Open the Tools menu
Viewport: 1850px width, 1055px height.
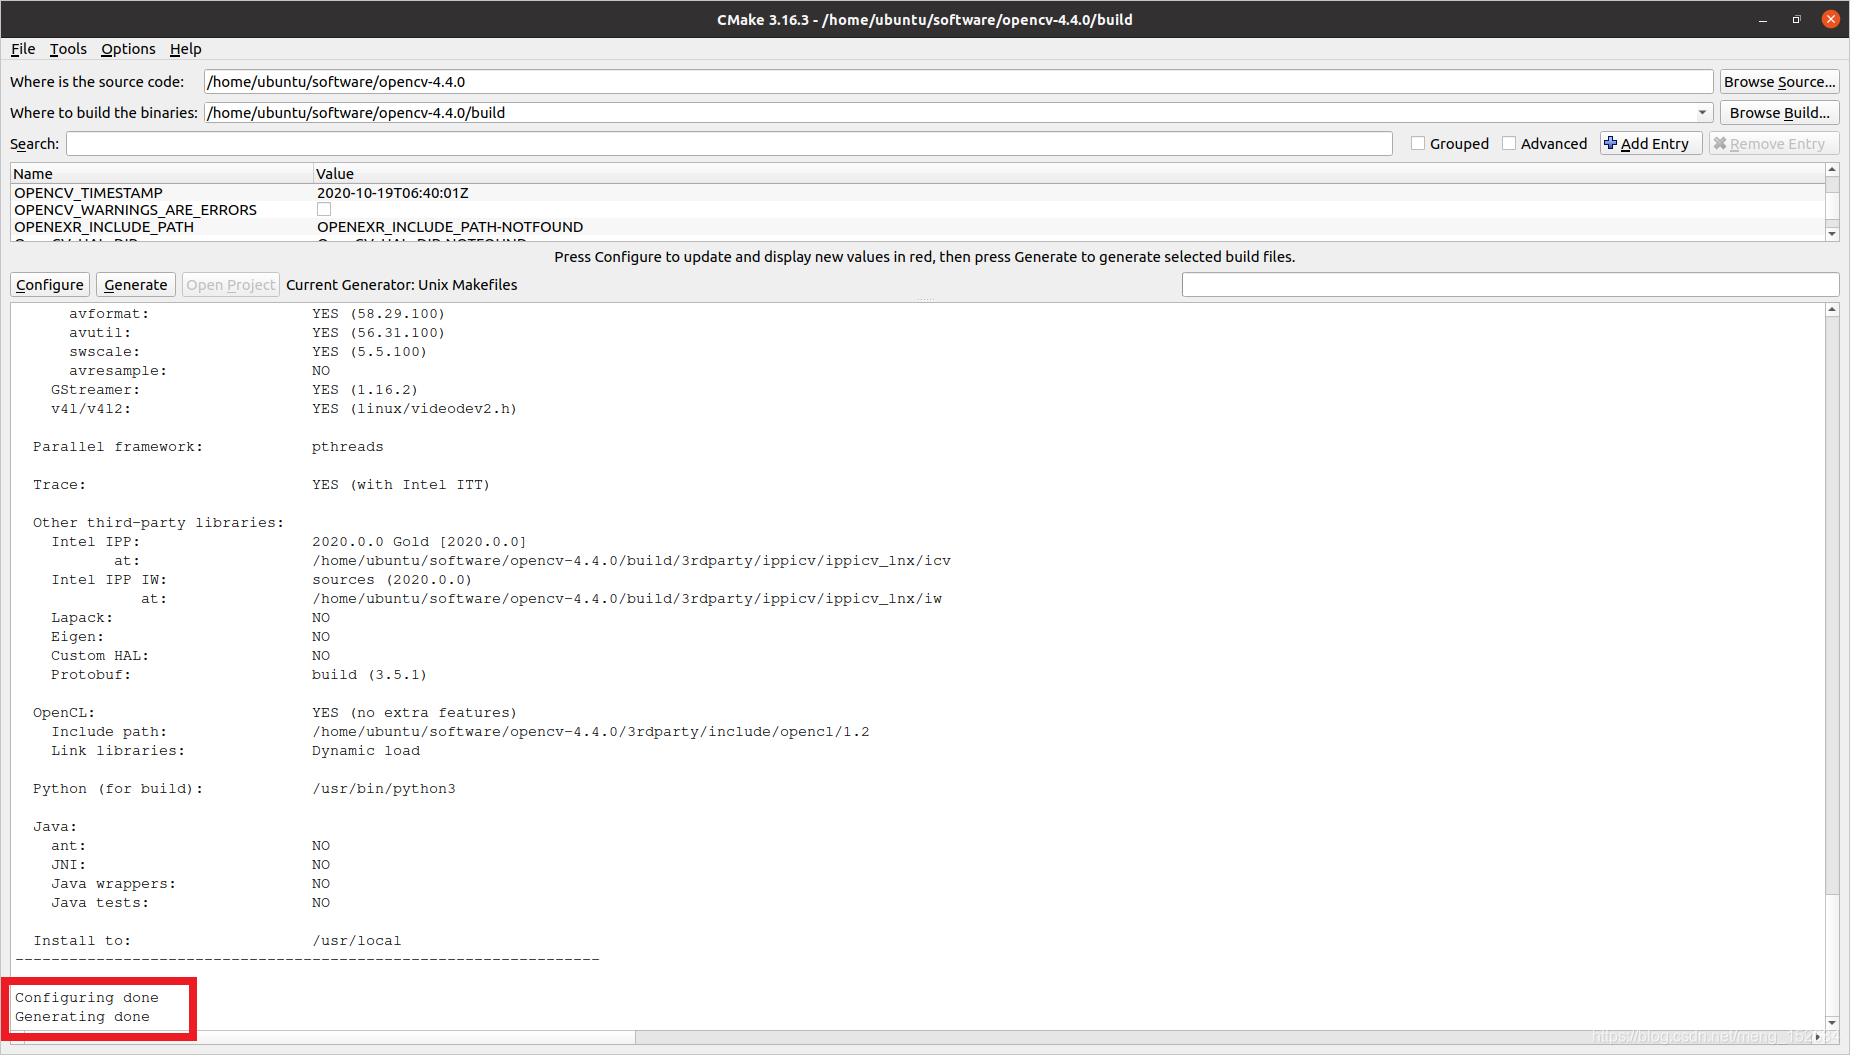(x=68, y=49)
